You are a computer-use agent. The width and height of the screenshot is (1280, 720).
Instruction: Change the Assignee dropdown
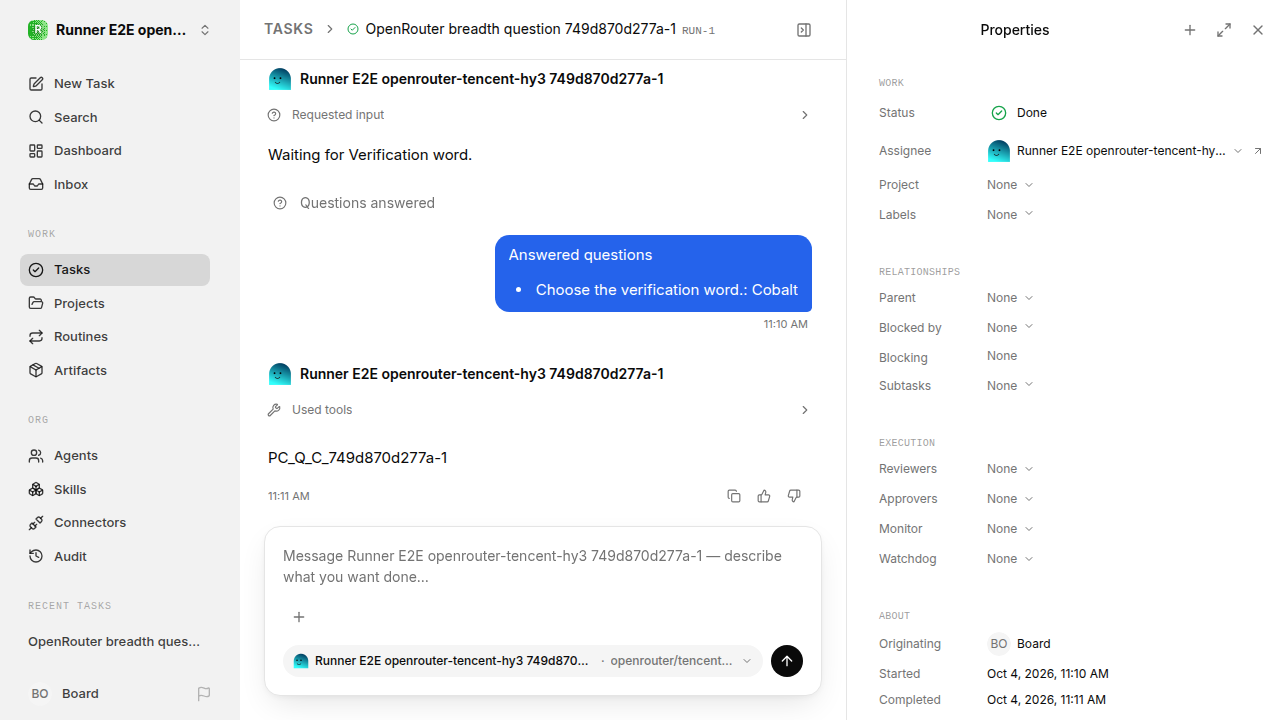tap(1114, 151)
